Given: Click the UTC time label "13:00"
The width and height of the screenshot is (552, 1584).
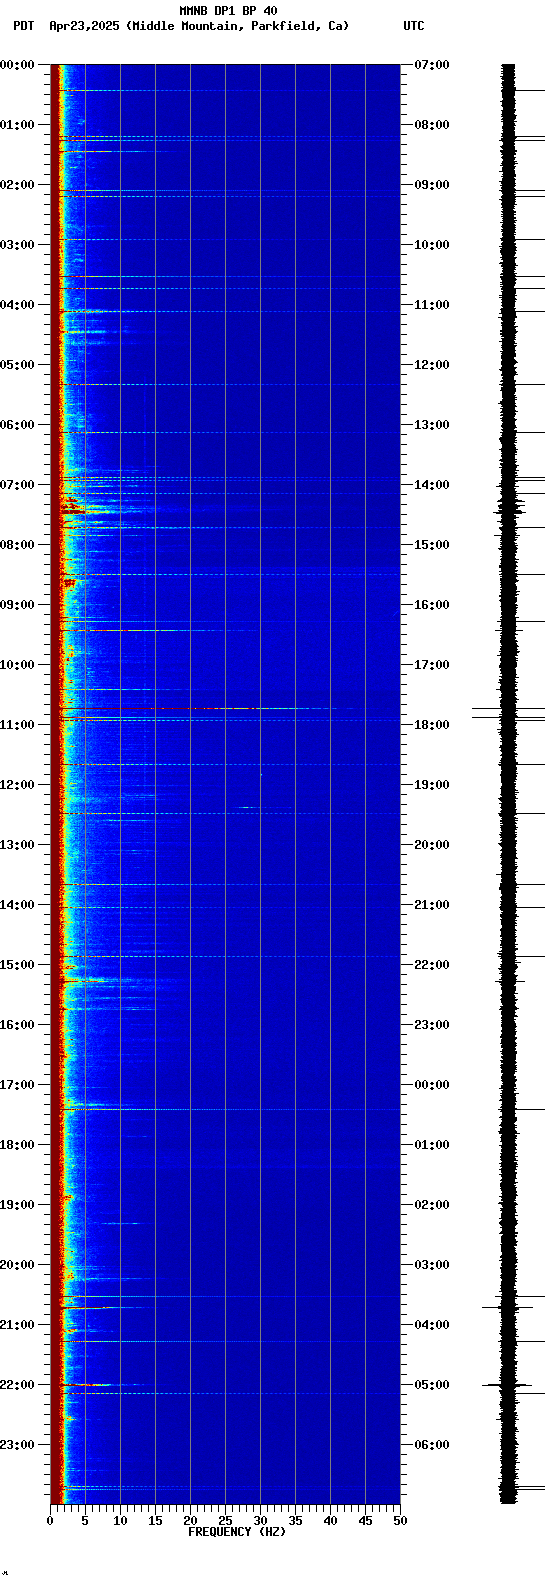Looking at the screenshot, I should [432, 425].
